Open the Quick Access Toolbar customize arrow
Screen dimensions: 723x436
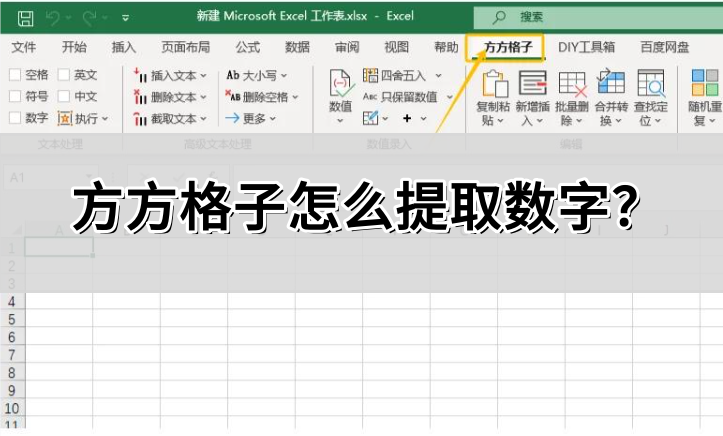click(125, 18)
